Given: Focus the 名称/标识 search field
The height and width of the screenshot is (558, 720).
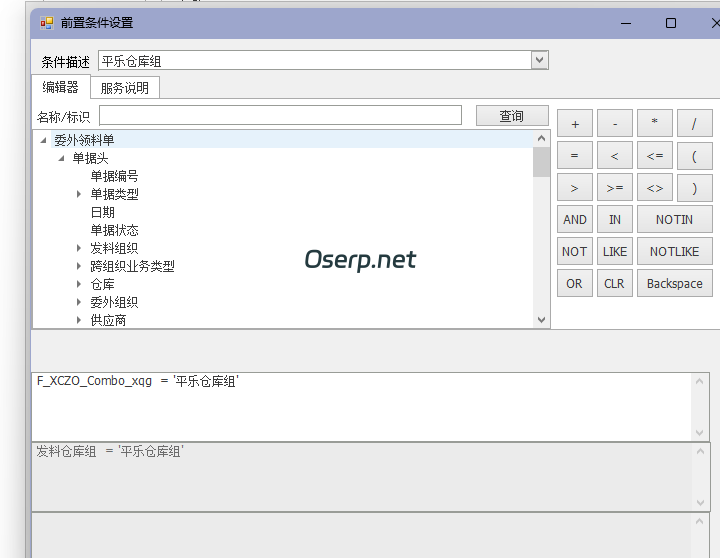Looking at the screenshot, I should click(x=280, y=115).
